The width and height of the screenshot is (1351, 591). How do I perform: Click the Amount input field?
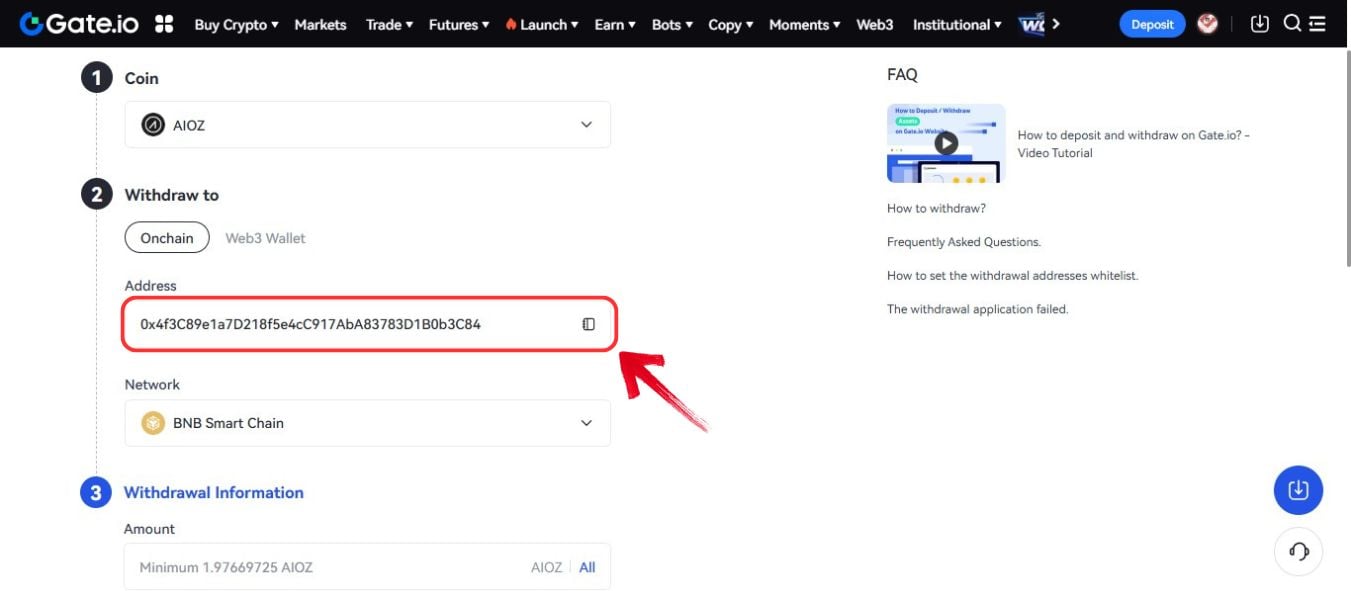pos(367,567)
